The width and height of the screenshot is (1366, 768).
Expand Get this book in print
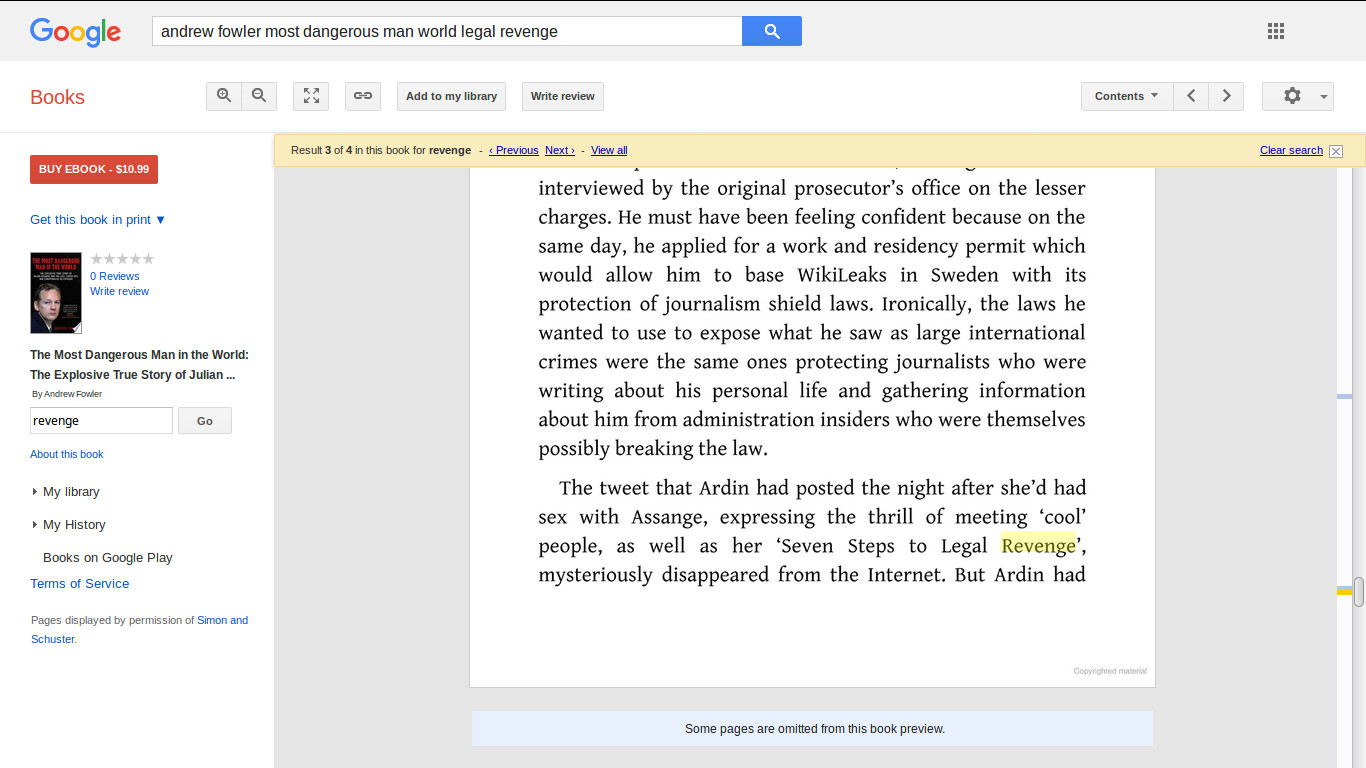tap(98, 220)
